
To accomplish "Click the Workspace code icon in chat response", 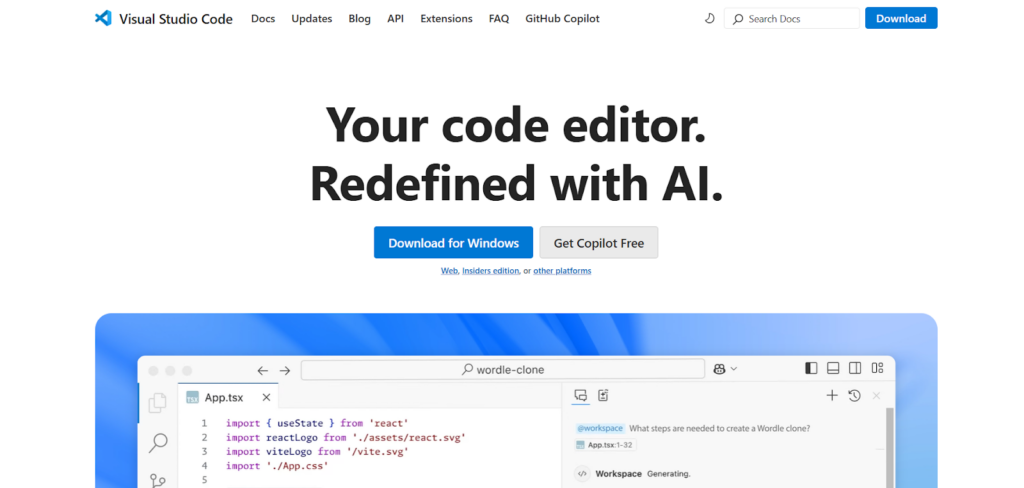I will (582, 474).
